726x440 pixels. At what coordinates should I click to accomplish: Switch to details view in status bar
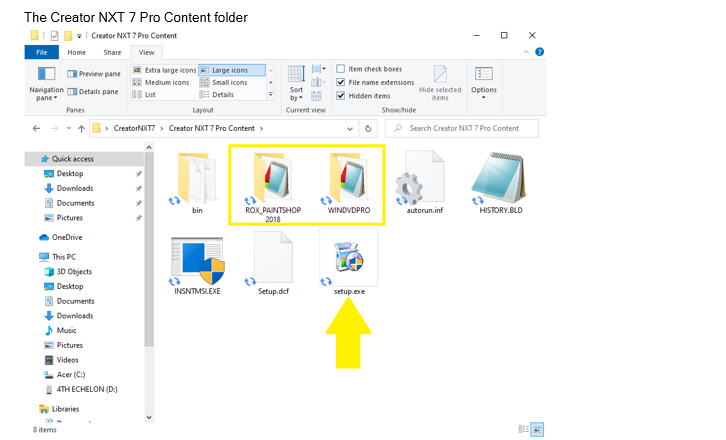[524, 429]
